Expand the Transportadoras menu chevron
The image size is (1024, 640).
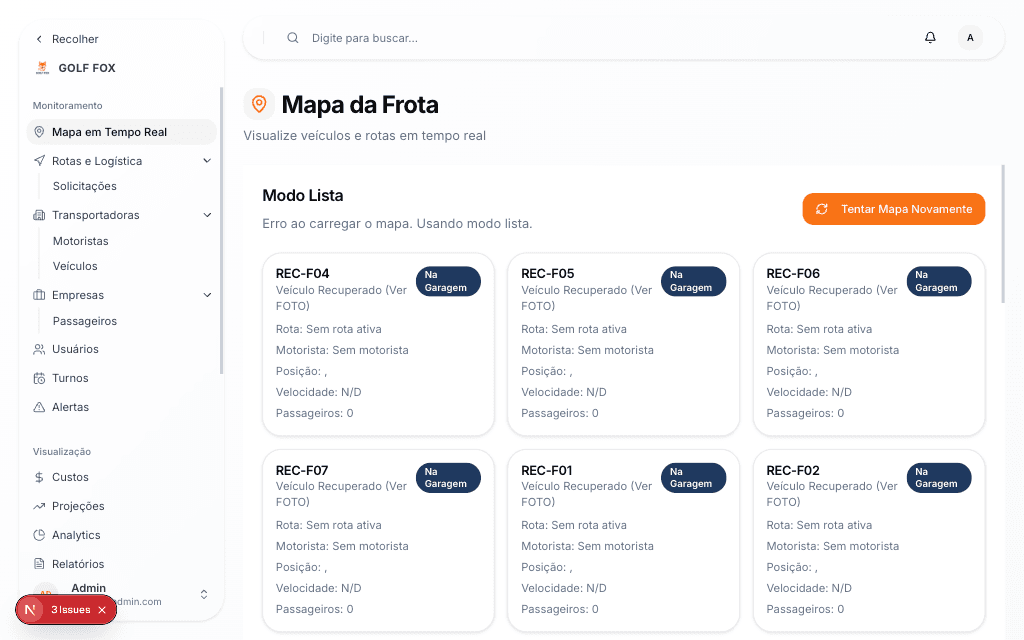pos(207,215)
